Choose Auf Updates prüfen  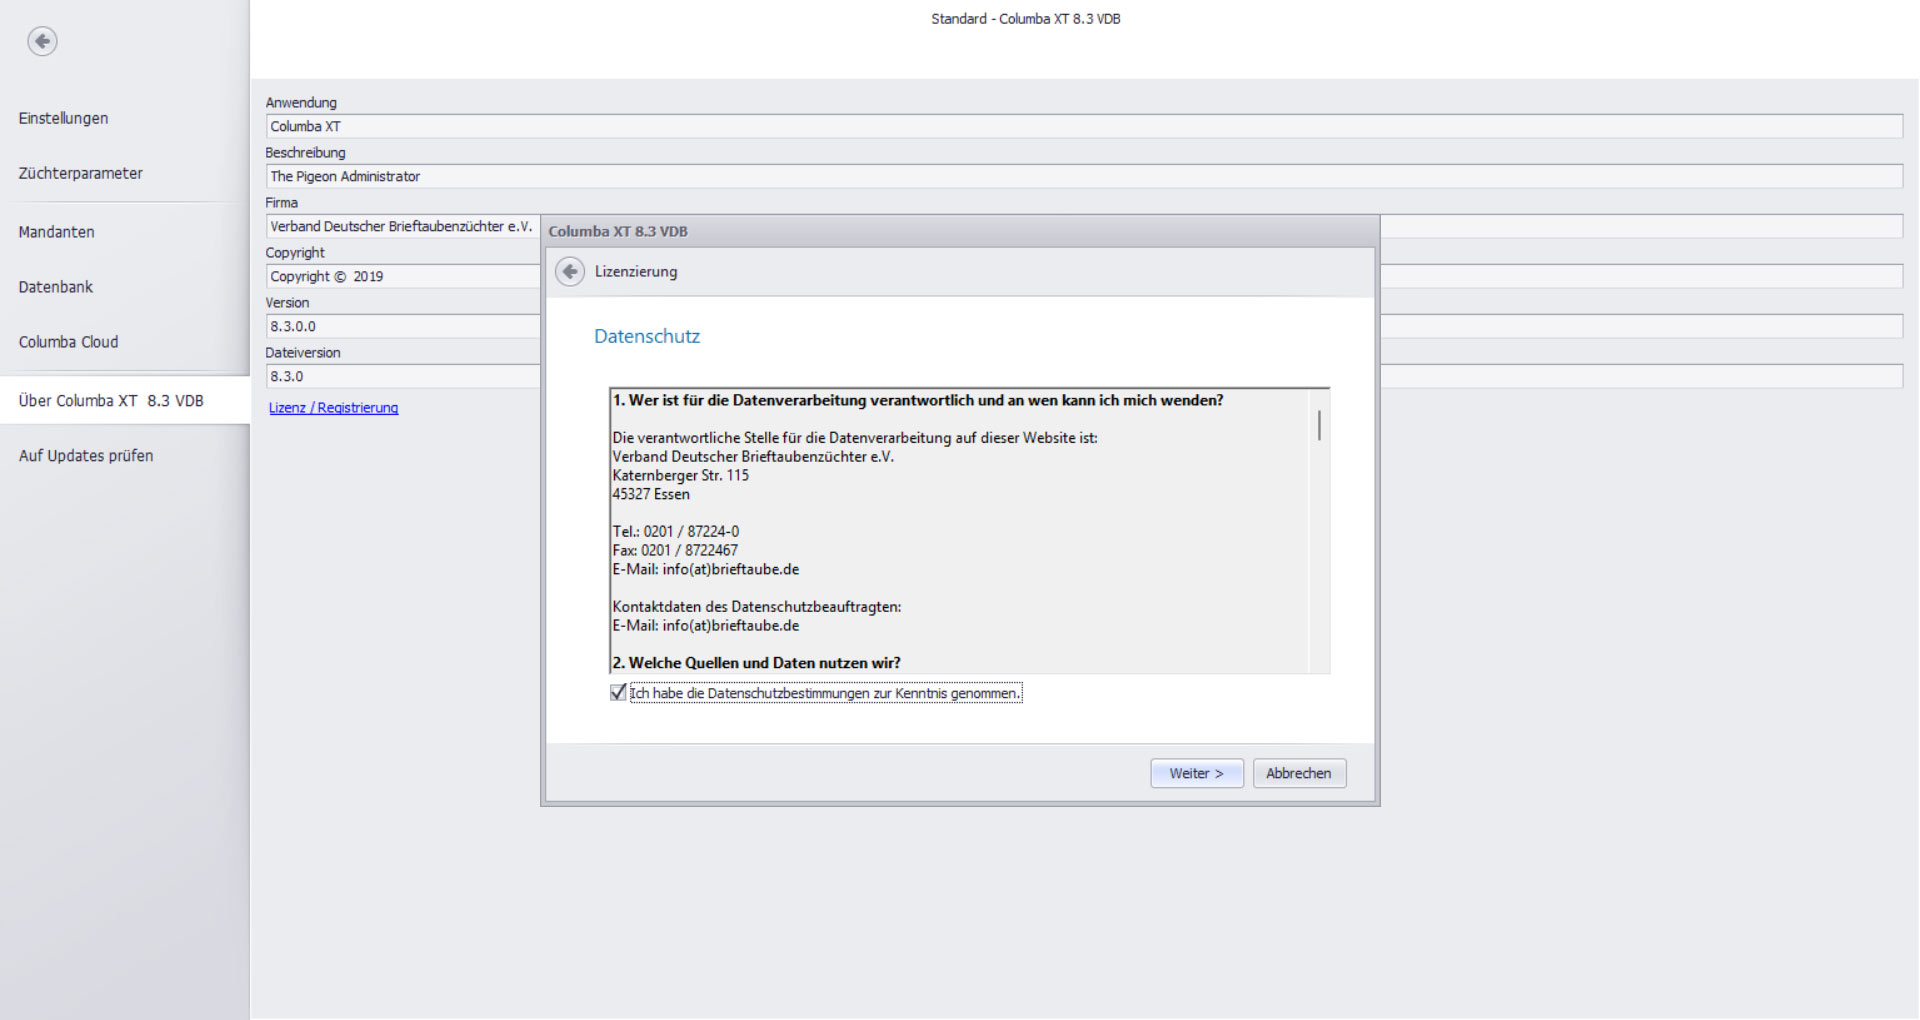(86, 456)
